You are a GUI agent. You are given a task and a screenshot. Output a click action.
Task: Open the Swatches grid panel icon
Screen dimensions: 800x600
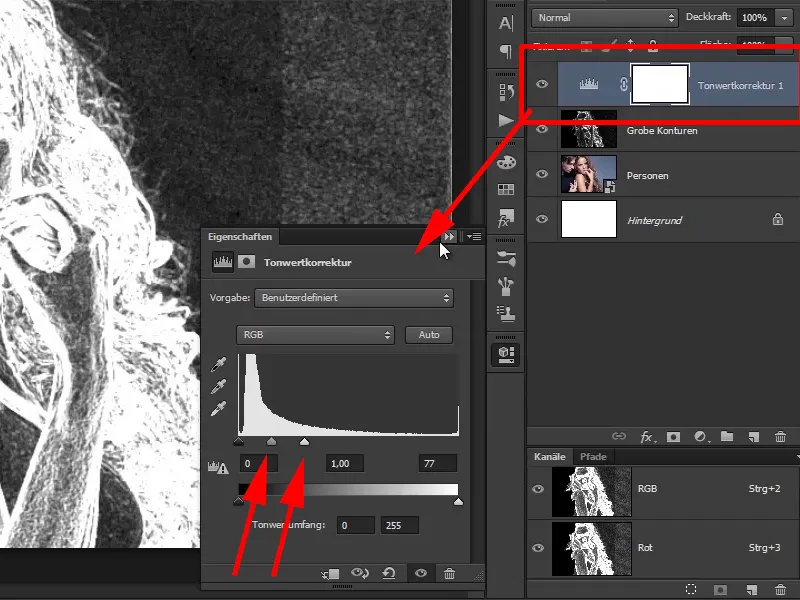pyautogui.click(x=506, y=189)
